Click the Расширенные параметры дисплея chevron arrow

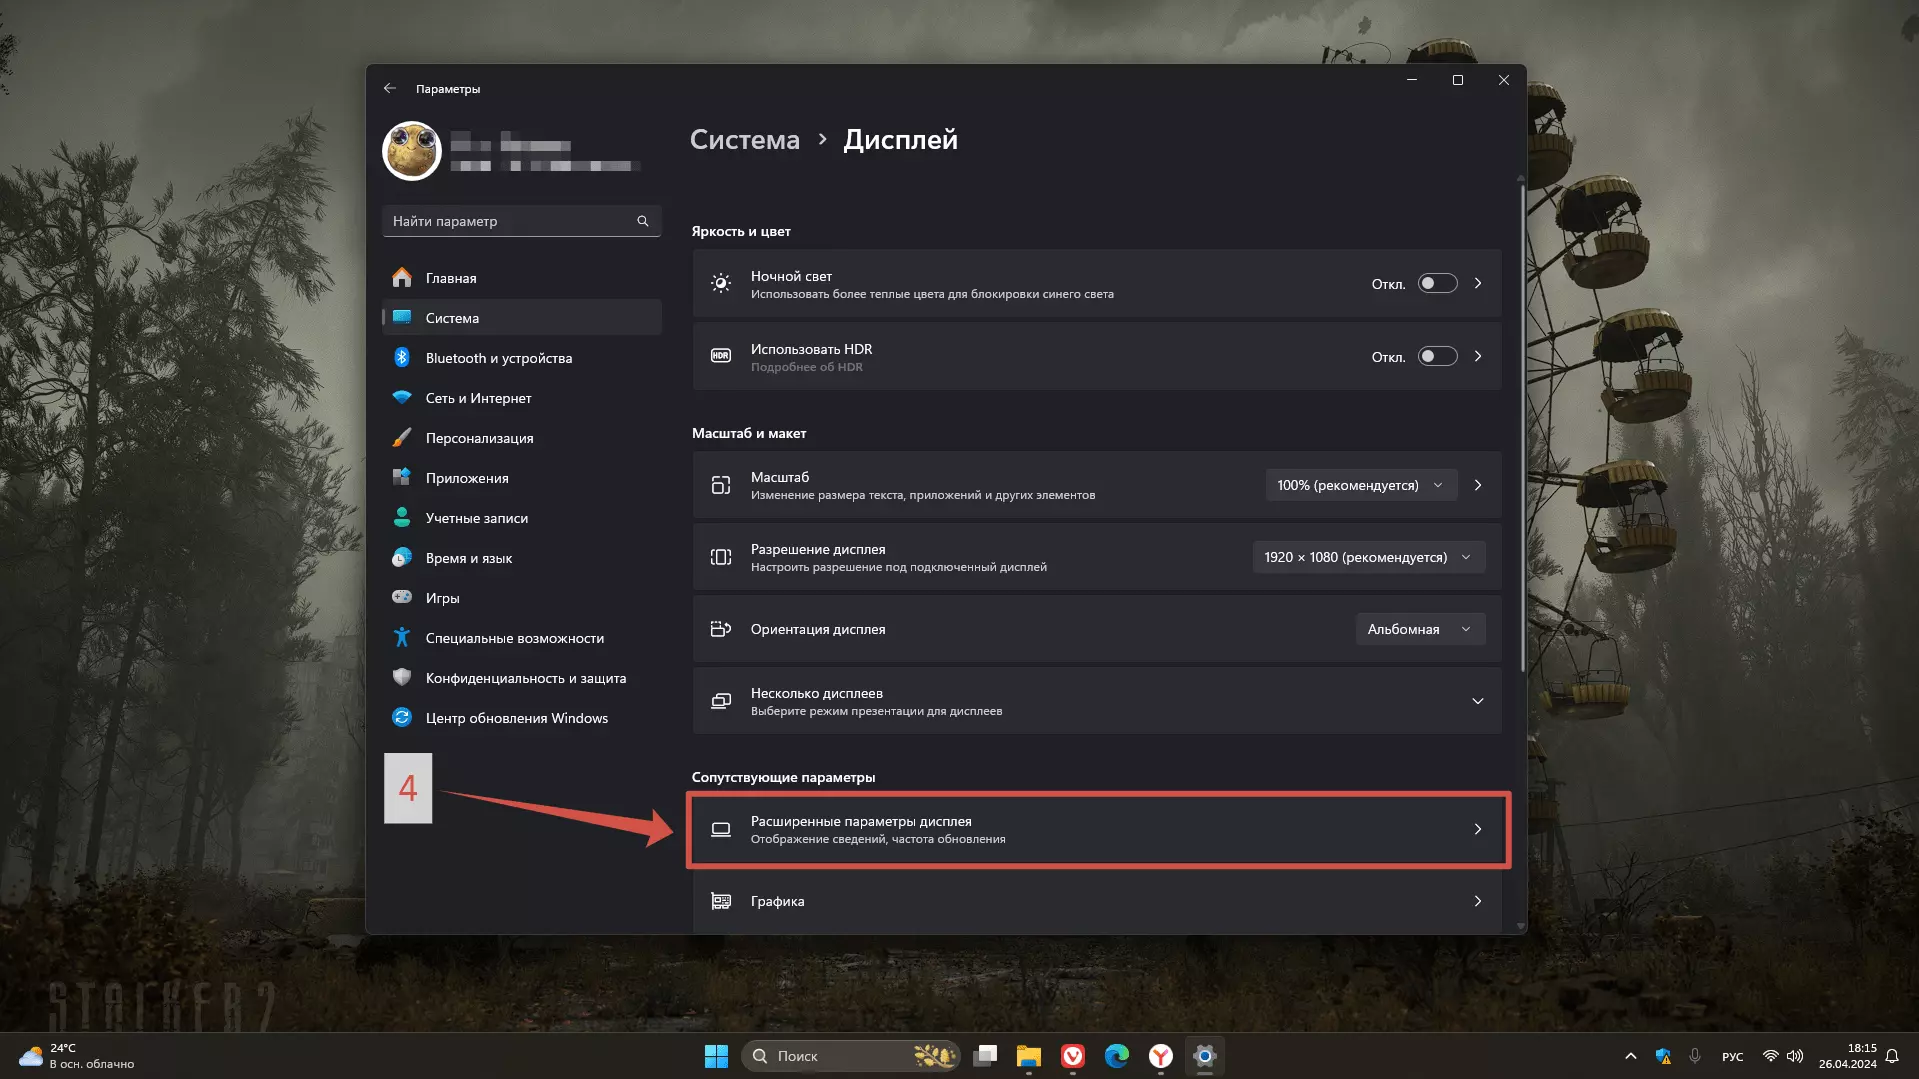[1478, 829]
